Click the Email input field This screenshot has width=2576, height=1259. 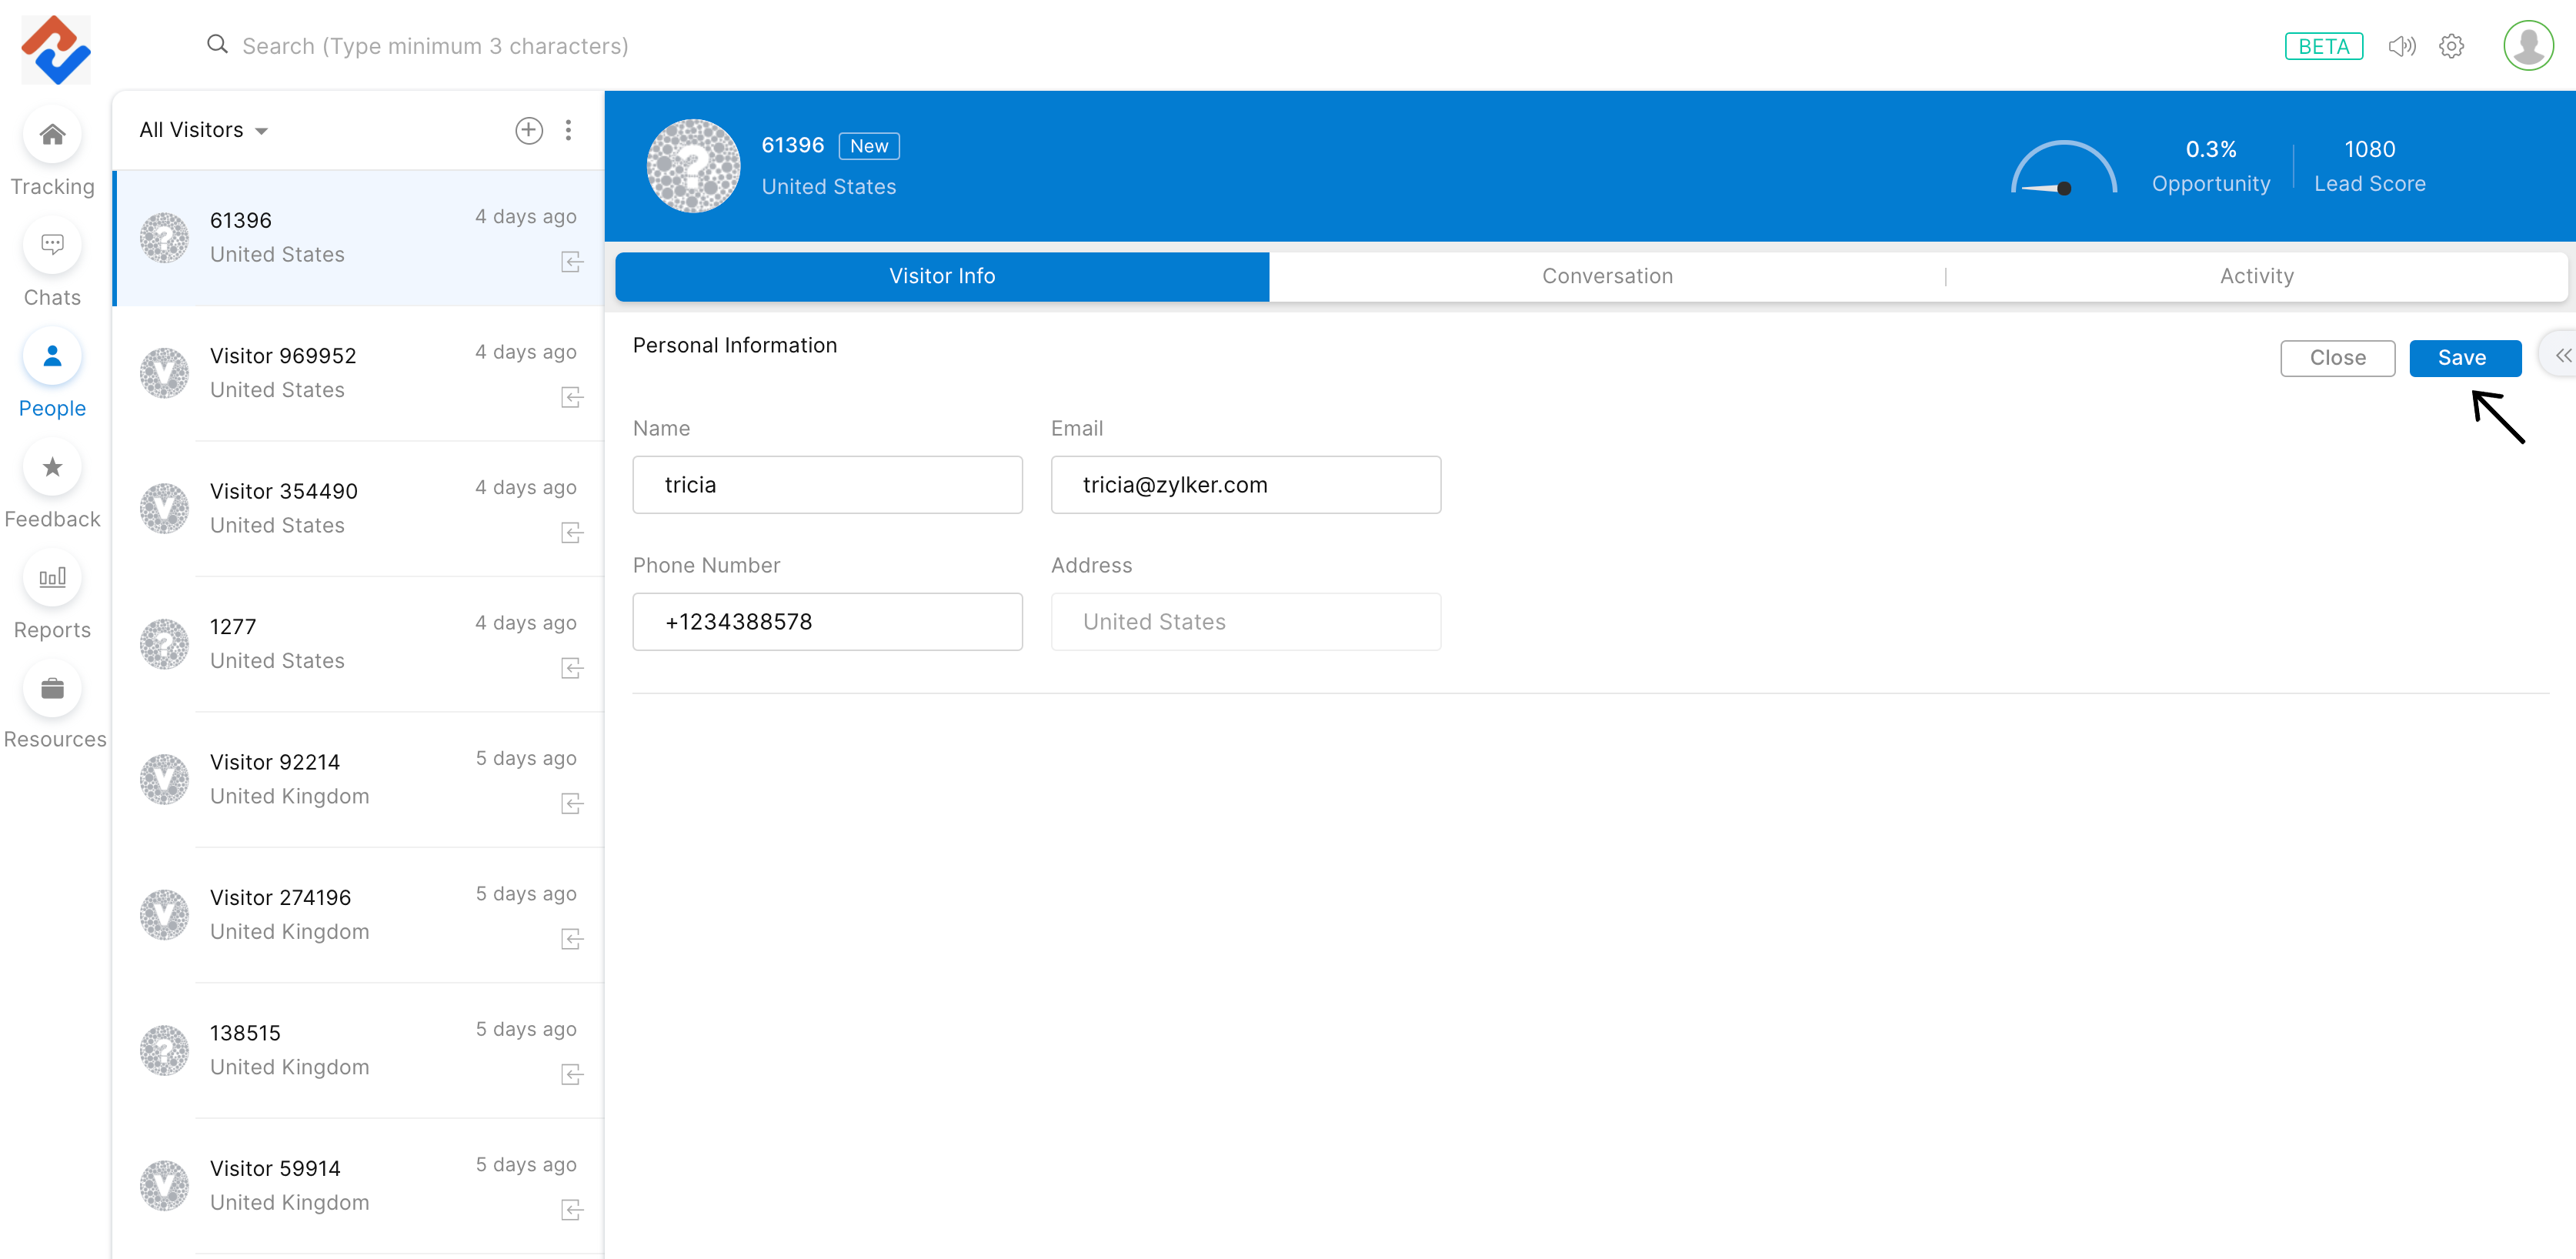pos(1245,485)
